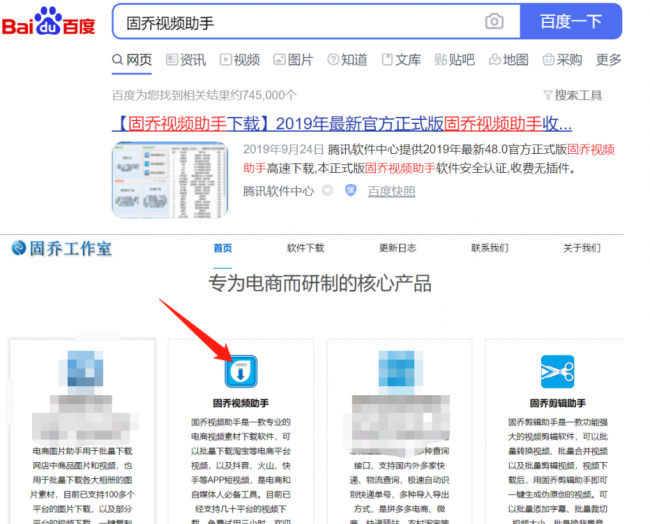Click the 百度一下 search button
Image resolution: width=650 pixels, height=524 pixels.
pyautogui.click(x=571, y=22)
